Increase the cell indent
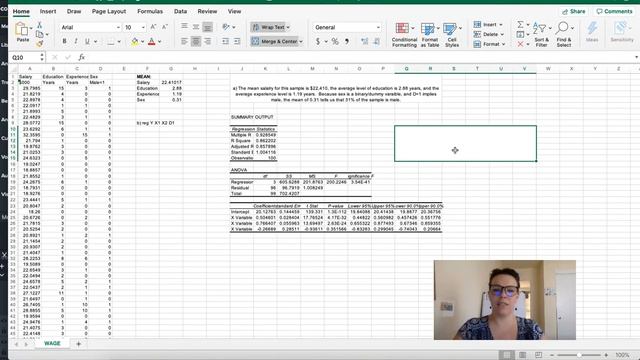This screenshot has width=640, height=360. pyautogui.click(x=237, y=41)
